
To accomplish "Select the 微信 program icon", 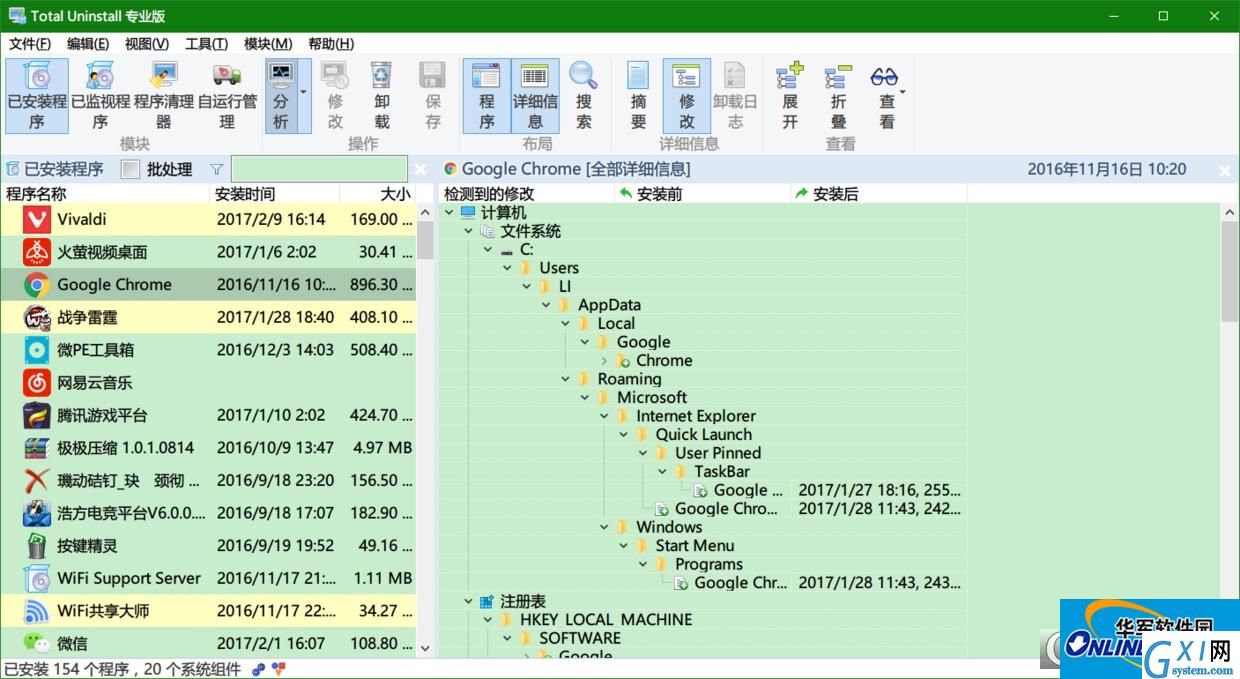I will (37, 643).
